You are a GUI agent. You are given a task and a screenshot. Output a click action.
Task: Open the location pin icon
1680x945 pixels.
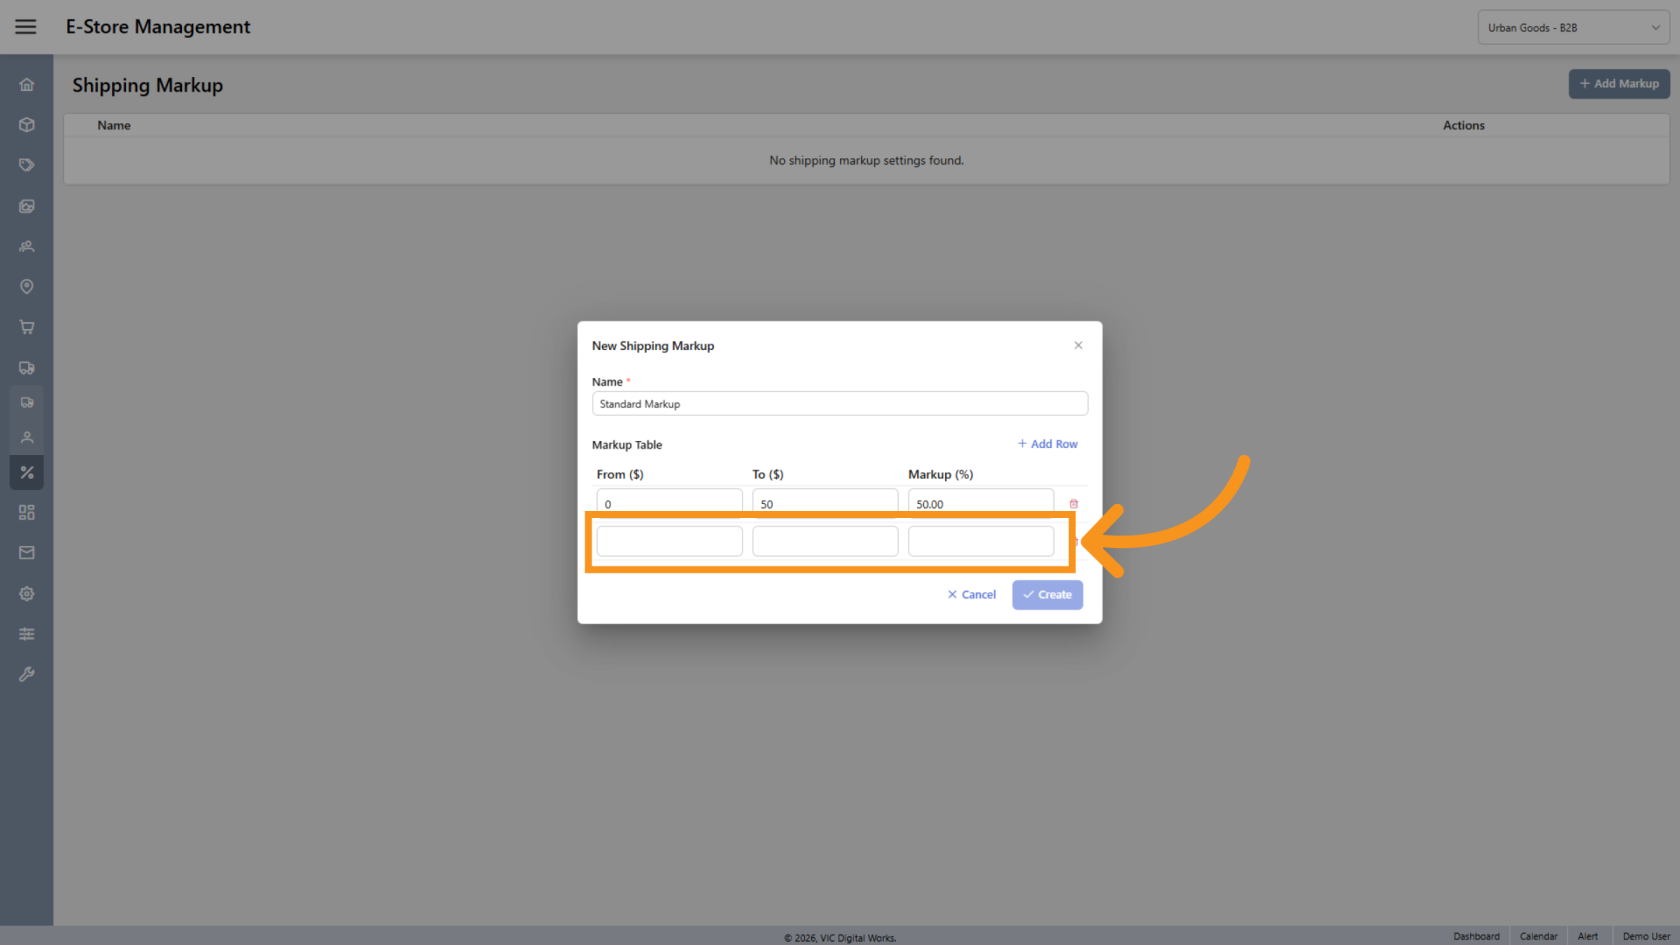coord(27,287)
